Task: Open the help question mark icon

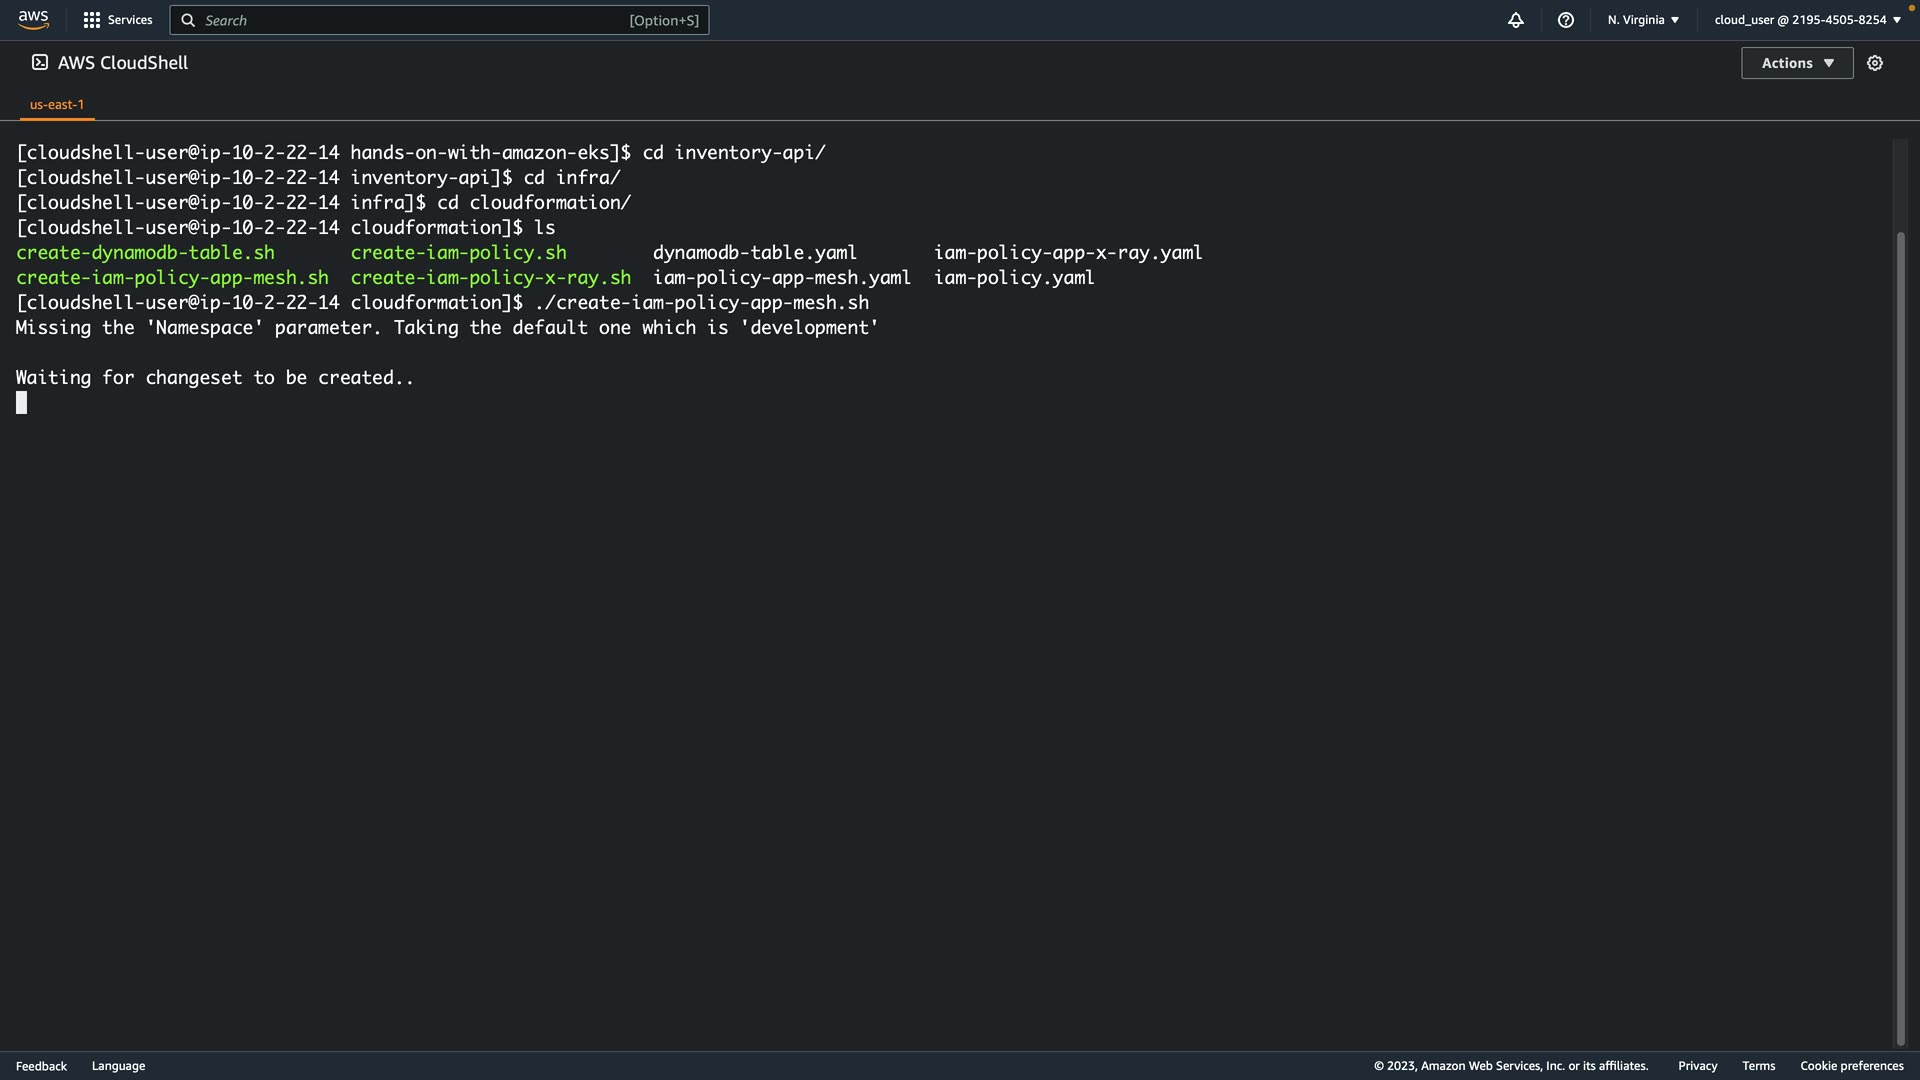Action: tap(1566, 20)
